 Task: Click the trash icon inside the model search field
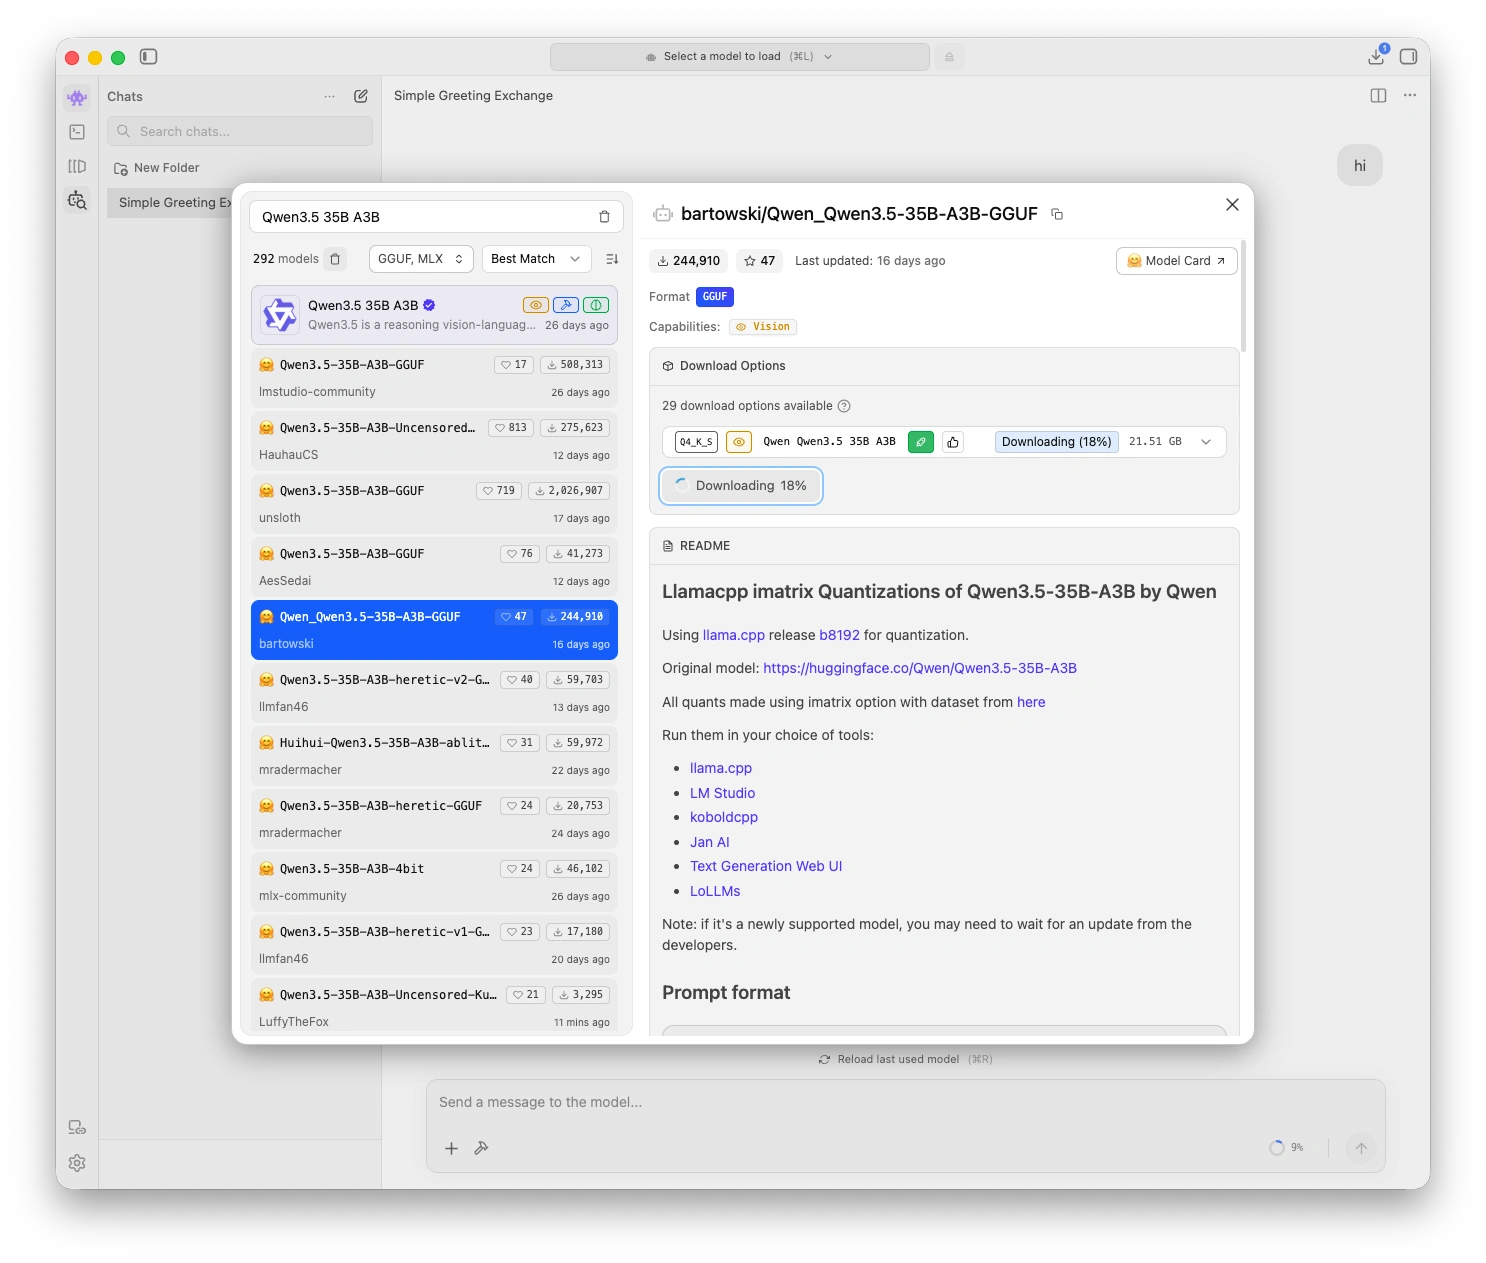tap(604, 217)
